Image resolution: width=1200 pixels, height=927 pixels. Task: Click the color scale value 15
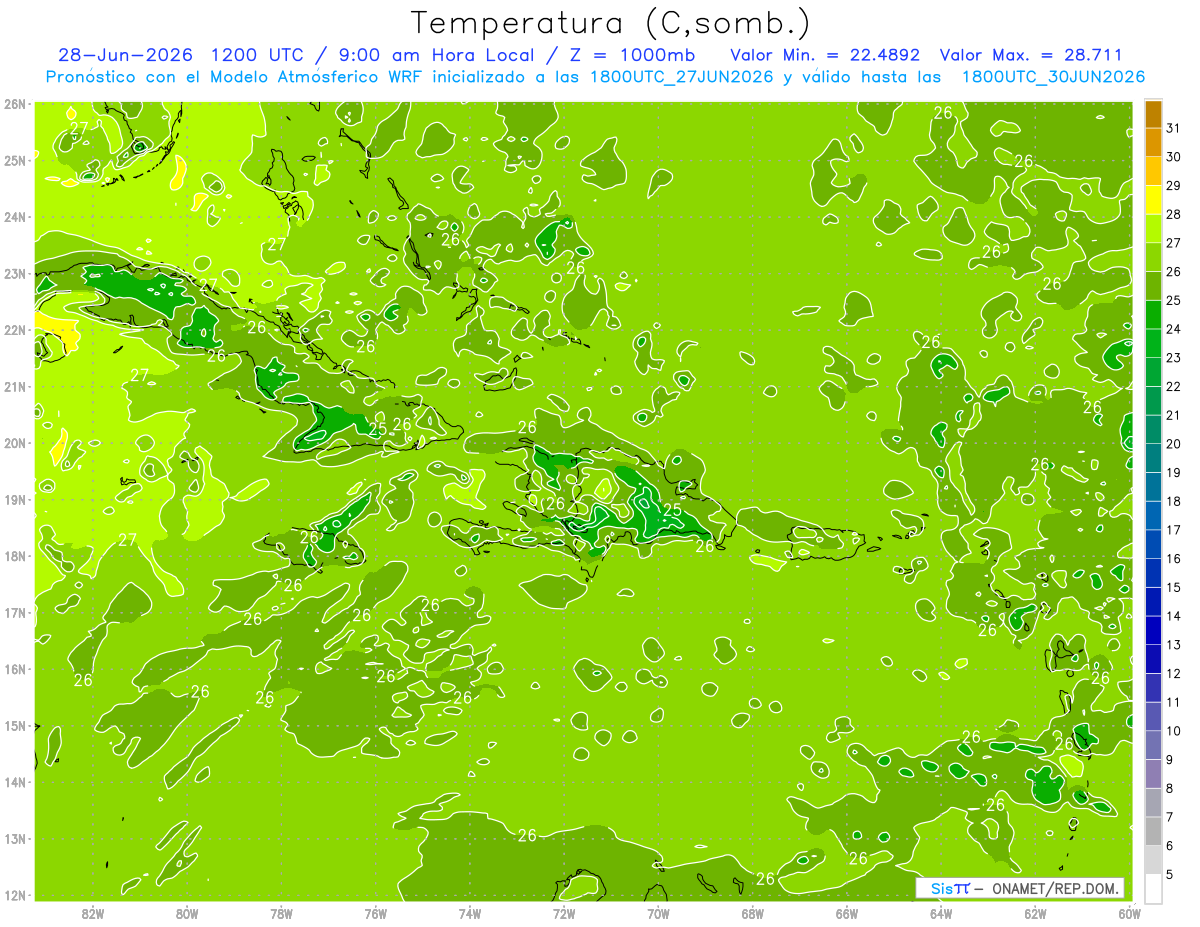(x=1173, y=587)
